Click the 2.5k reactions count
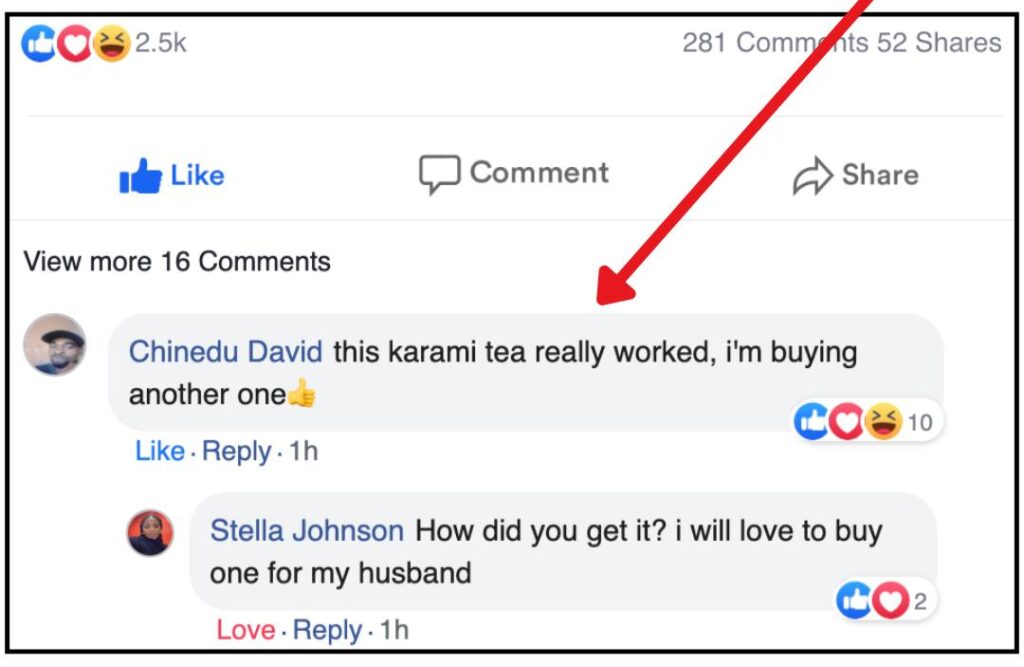This screenshot has width=1024, height=667. pos(160,43)
